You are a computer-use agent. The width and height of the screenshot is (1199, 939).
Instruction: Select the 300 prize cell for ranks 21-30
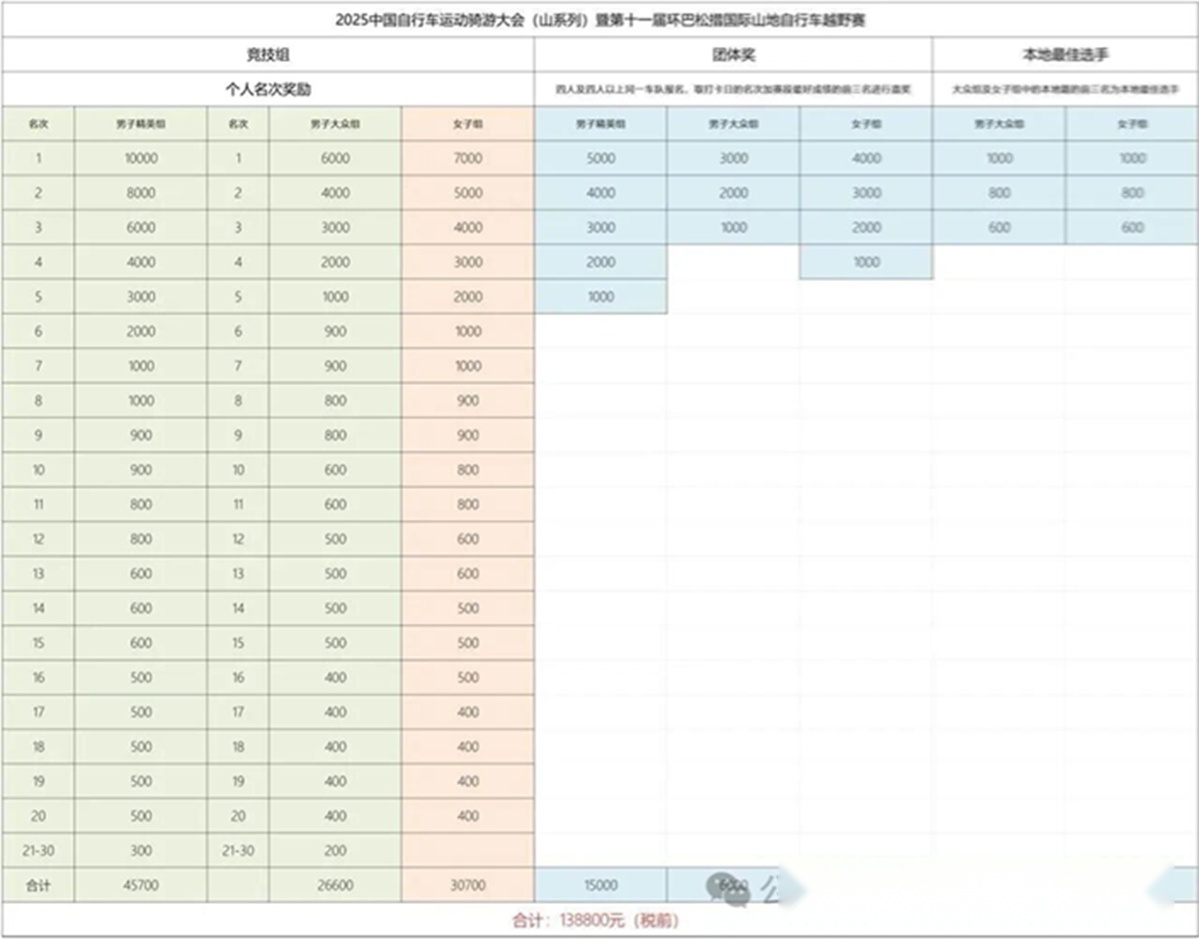click(x=141, y=850)
